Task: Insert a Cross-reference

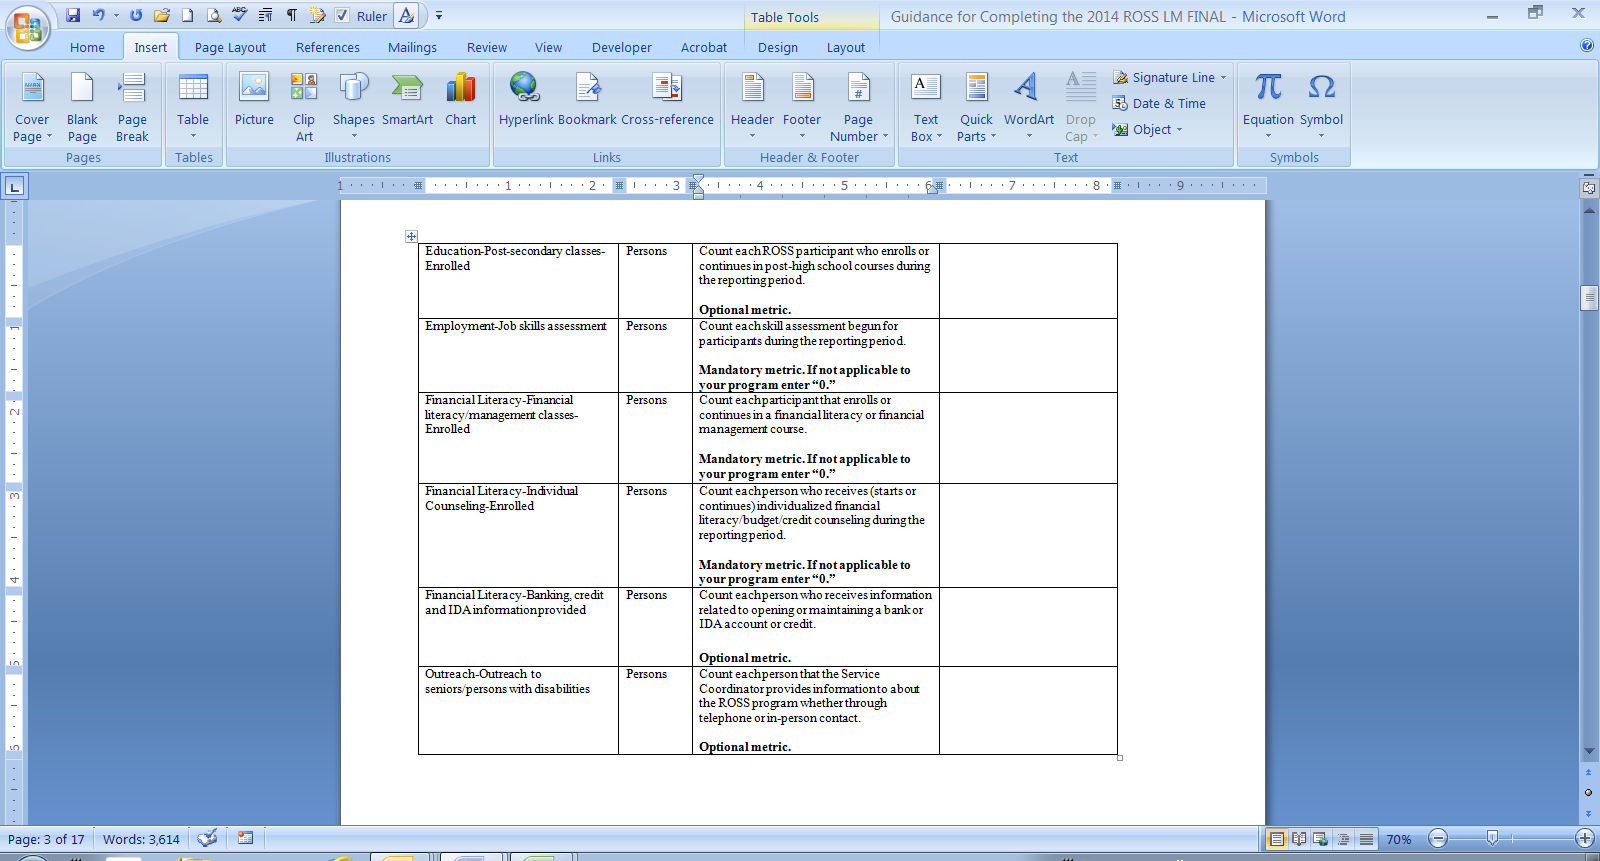Action: click(667, 100)
